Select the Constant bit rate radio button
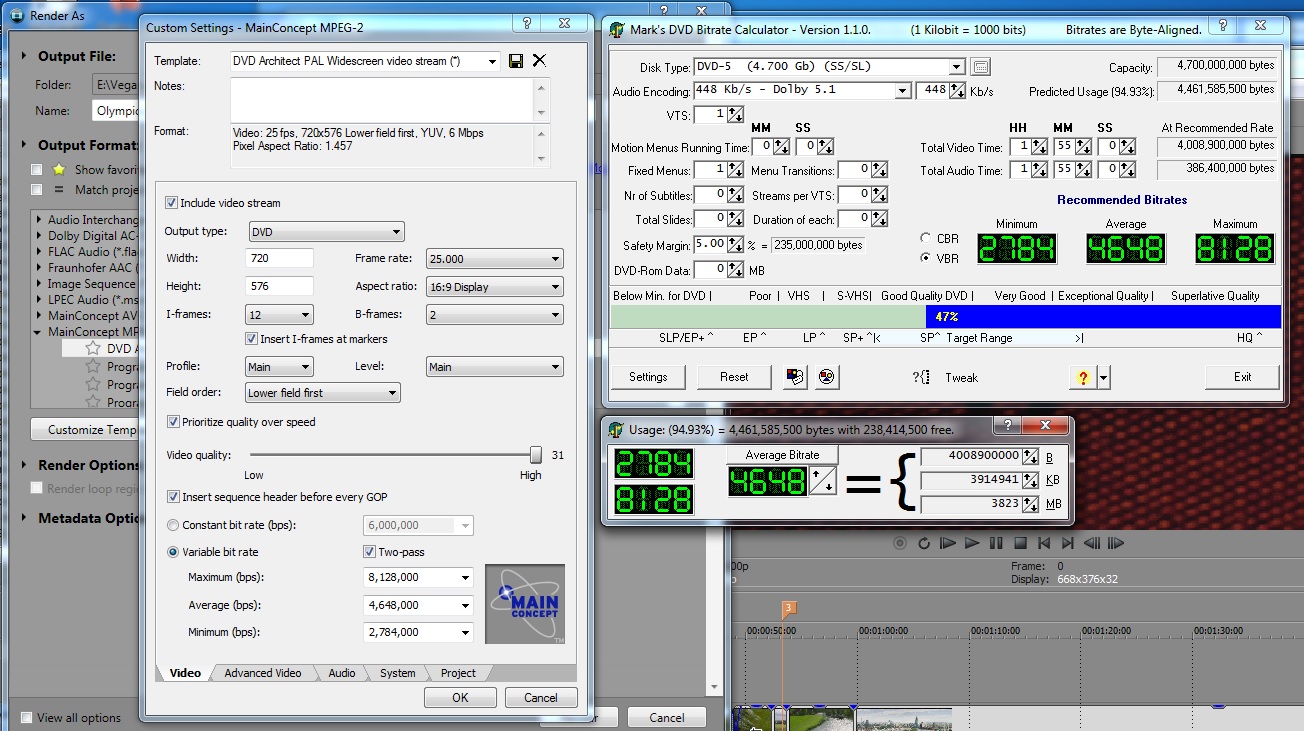 click(x=174, y=525)
